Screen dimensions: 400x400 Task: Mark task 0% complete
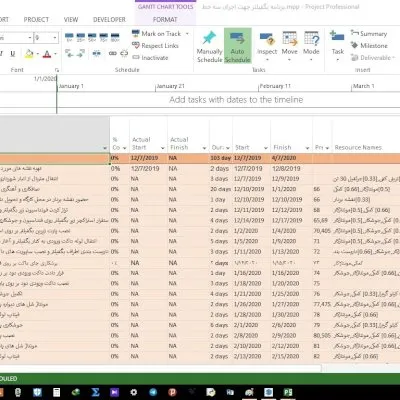click(69, 37)
